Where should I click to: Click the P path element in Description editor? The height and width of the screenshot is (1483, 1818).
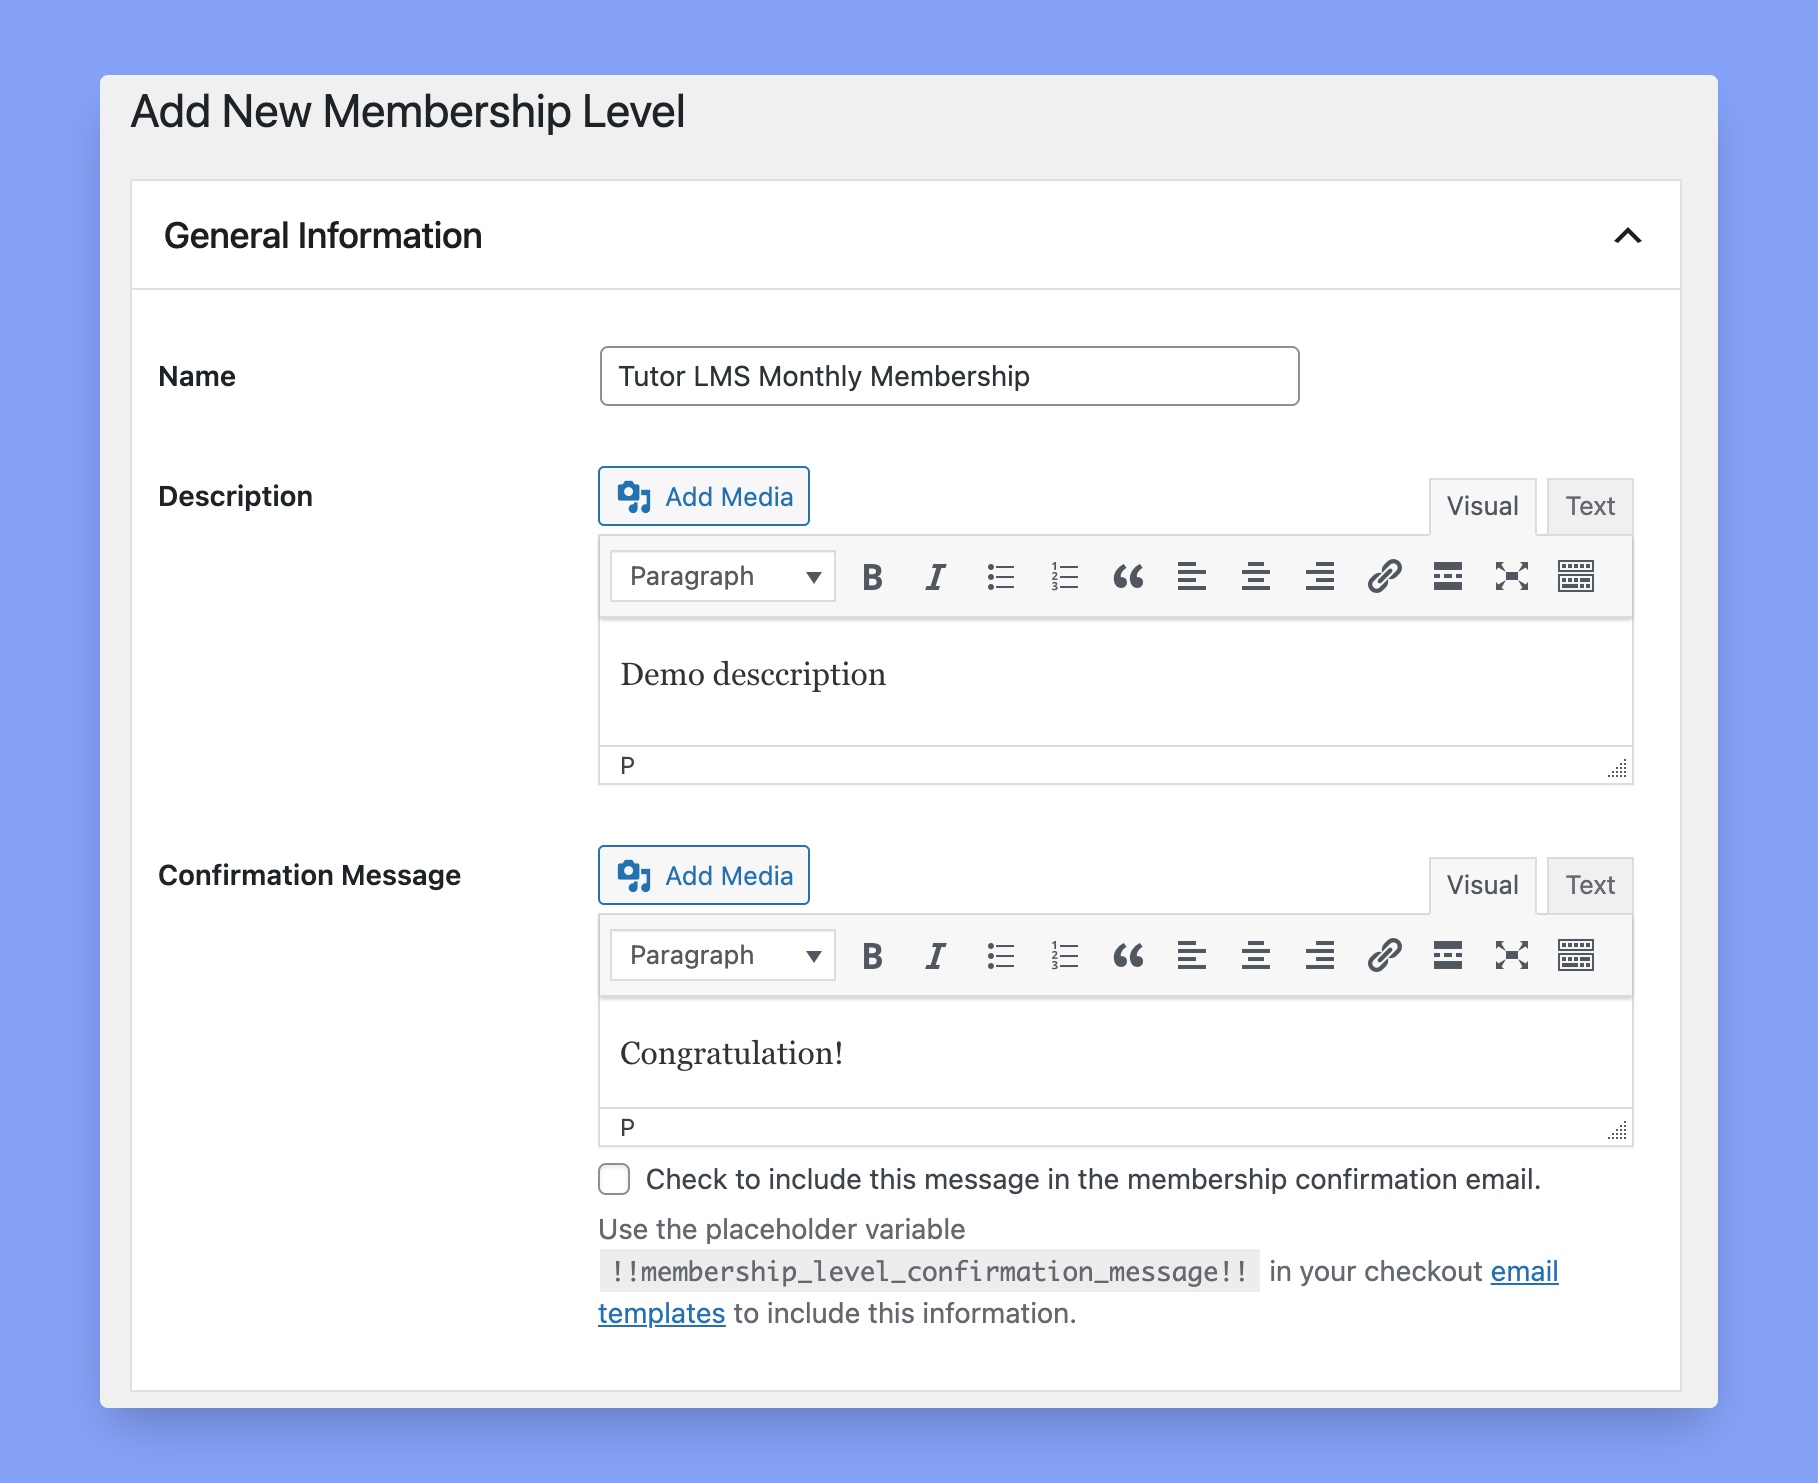[x=627, y=766]
